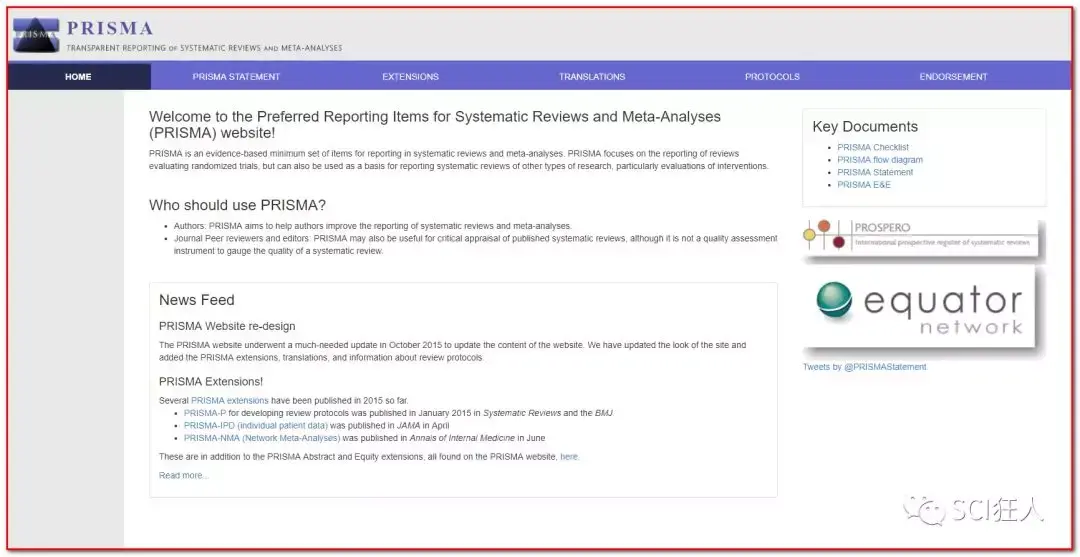Click Read more... in News Feed

(183, 475)
